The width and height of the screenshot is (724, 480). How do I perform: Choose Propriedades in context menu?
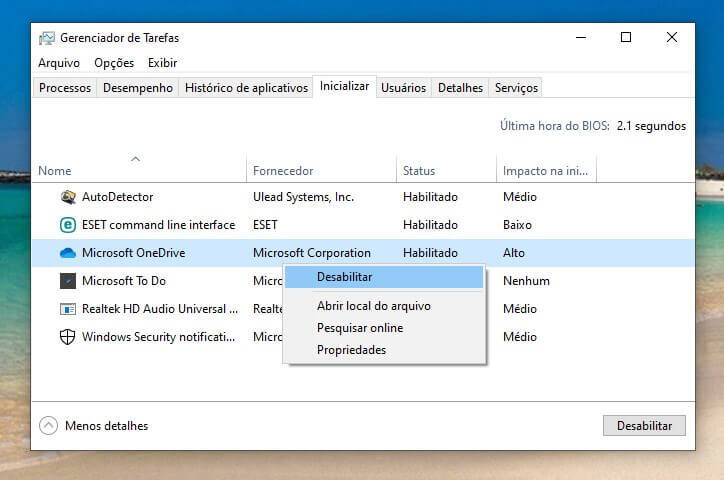click(x=384, y=350)
